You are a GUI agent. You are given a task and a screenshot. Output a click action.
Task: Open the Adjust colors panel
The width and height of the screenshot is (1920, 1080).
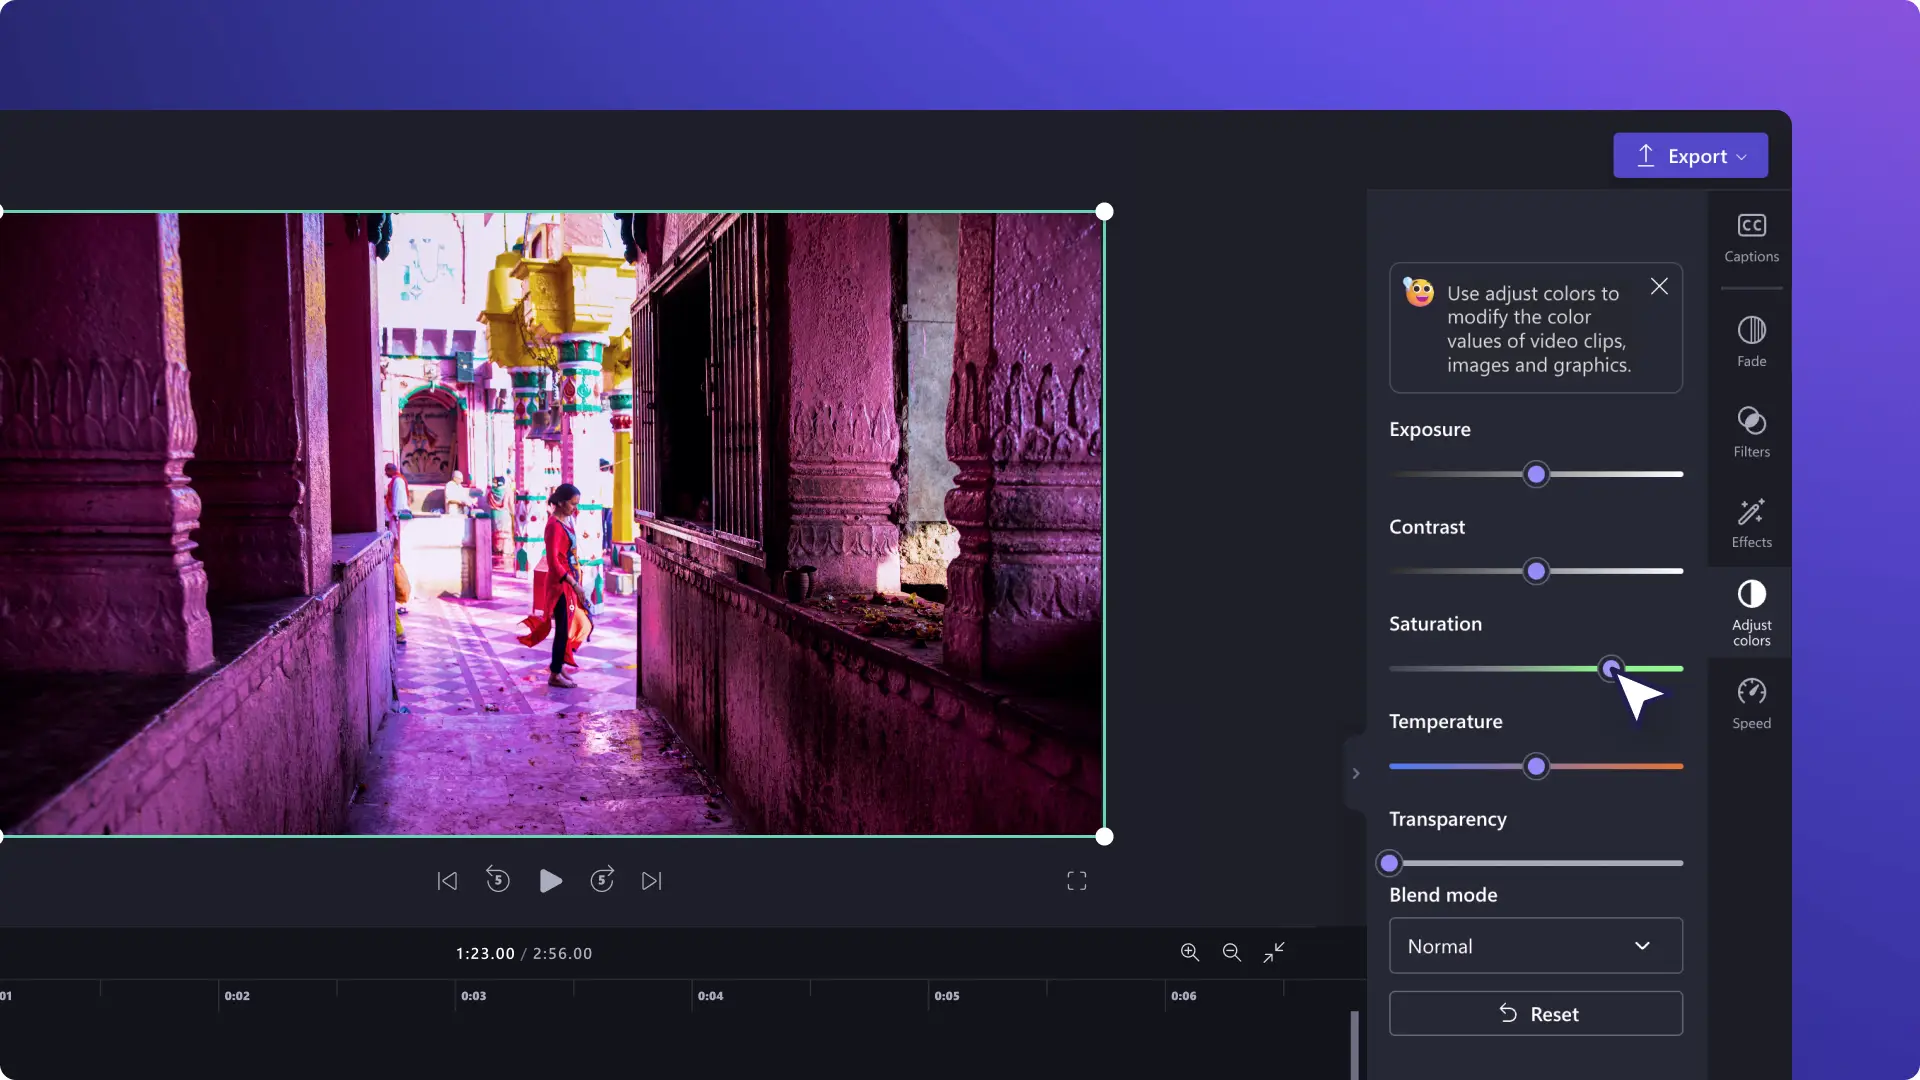pos(1751,612)
